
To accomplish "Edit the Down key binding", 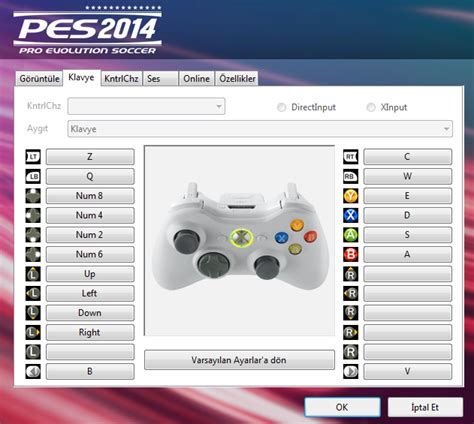I will click(x=90, y=313).
